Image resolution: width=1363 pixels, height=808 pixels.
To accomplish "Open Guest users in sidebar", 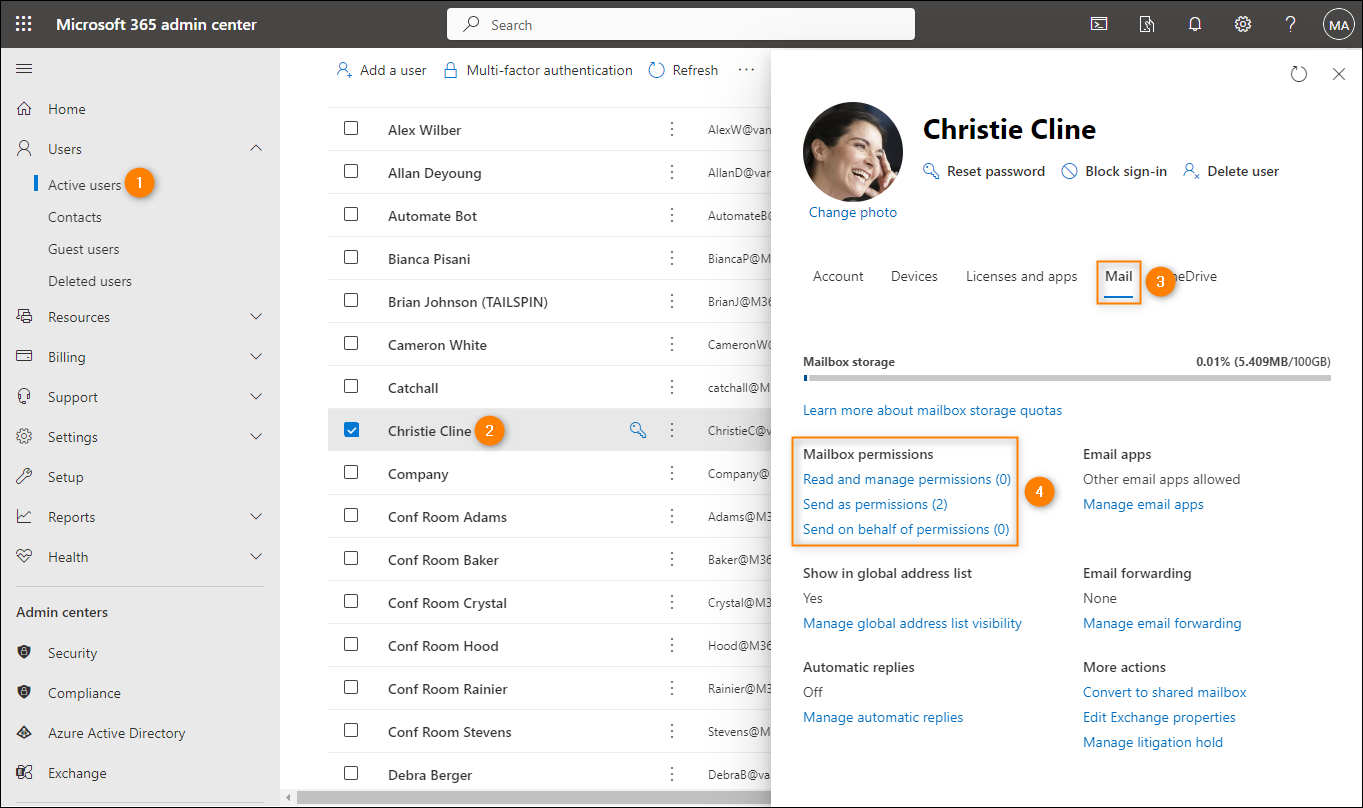I will (83, 249).
